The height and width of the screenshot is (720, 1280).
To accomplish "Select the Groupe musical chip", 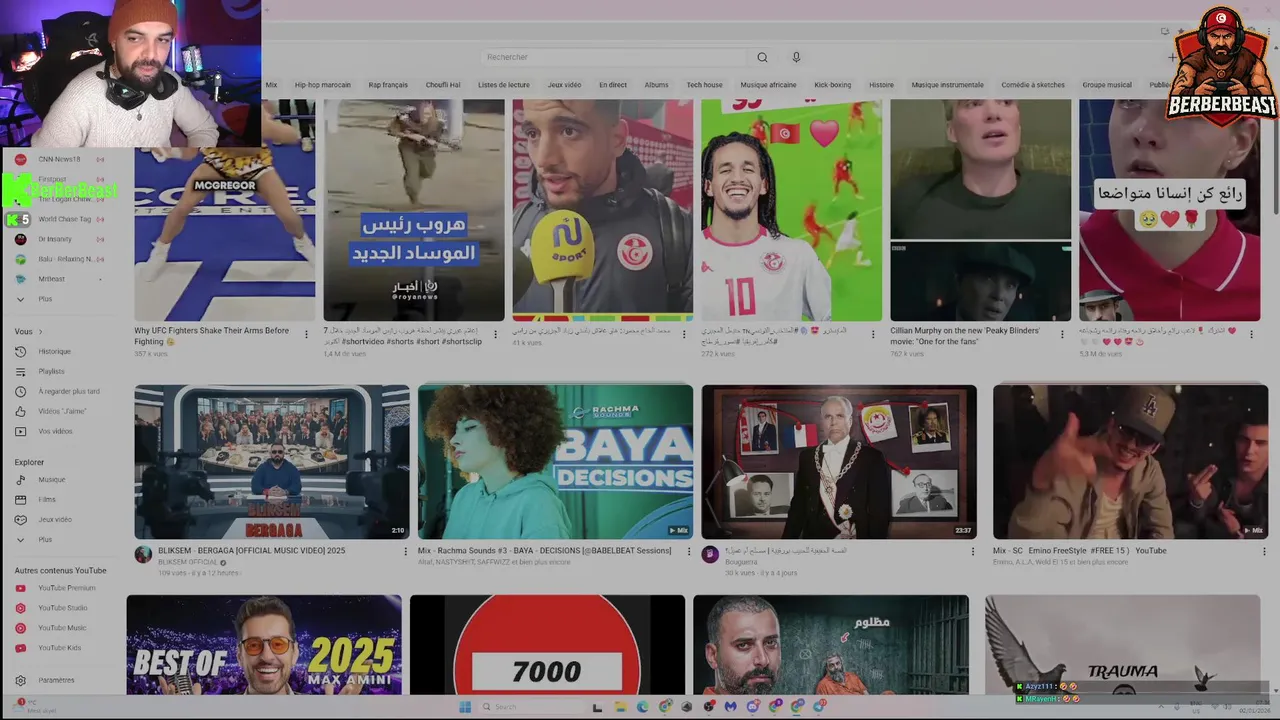I will (1107, 85).
